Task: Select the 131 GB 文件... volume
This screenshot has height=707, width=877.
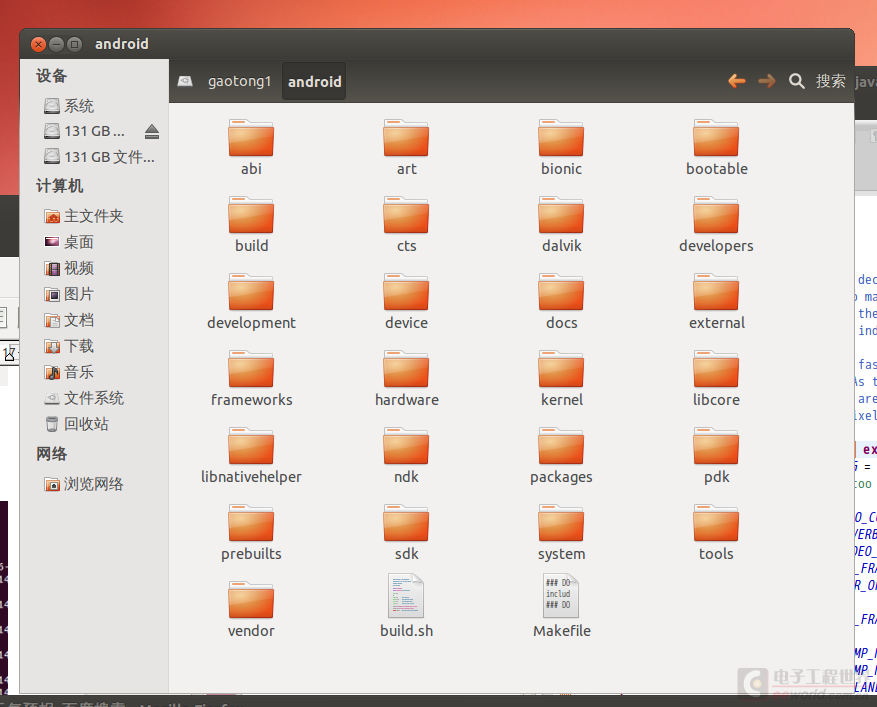Action: tap(99, 157)
